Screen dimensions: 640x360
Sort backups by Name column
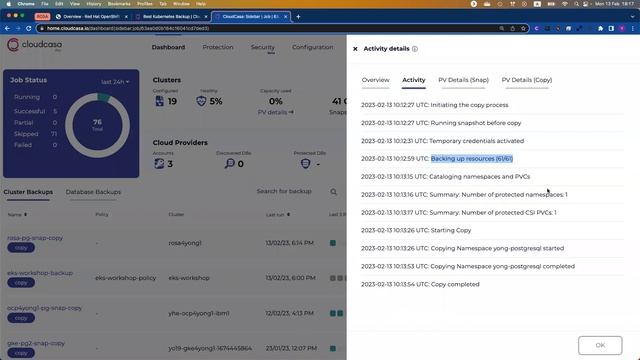17,215
